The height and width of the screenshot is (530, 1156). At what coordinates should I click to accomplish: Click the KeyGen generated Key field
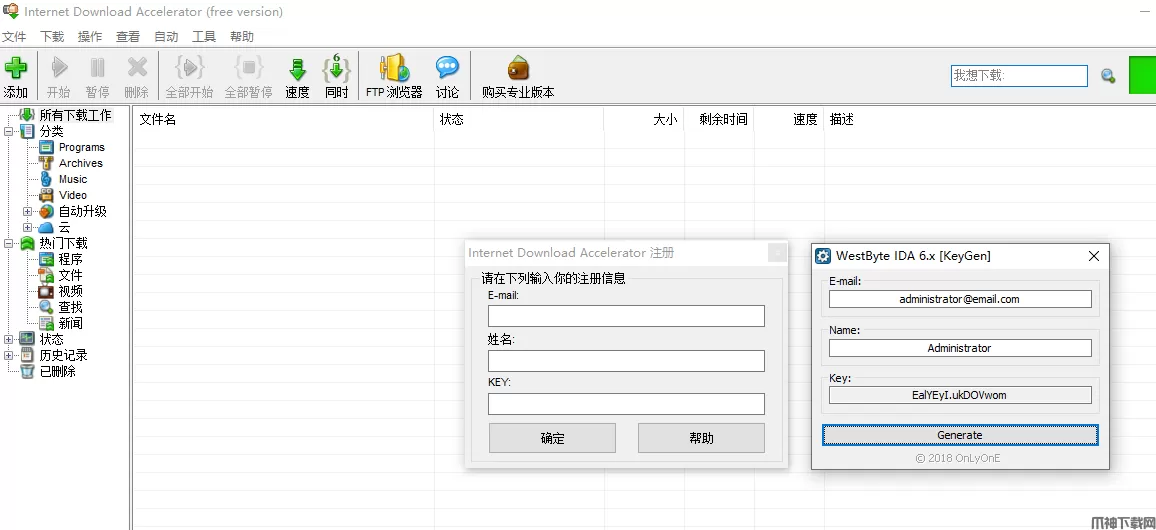click(960, 395)
